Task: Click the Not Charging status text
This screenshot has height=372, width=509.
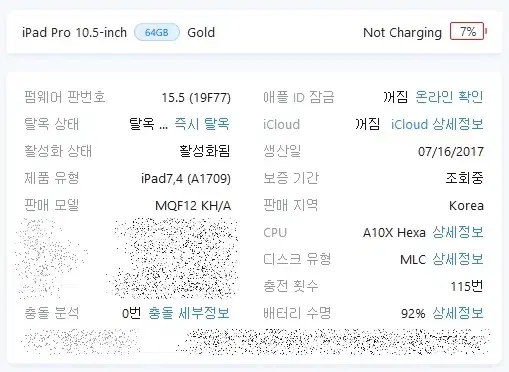Action: (402, 33)
